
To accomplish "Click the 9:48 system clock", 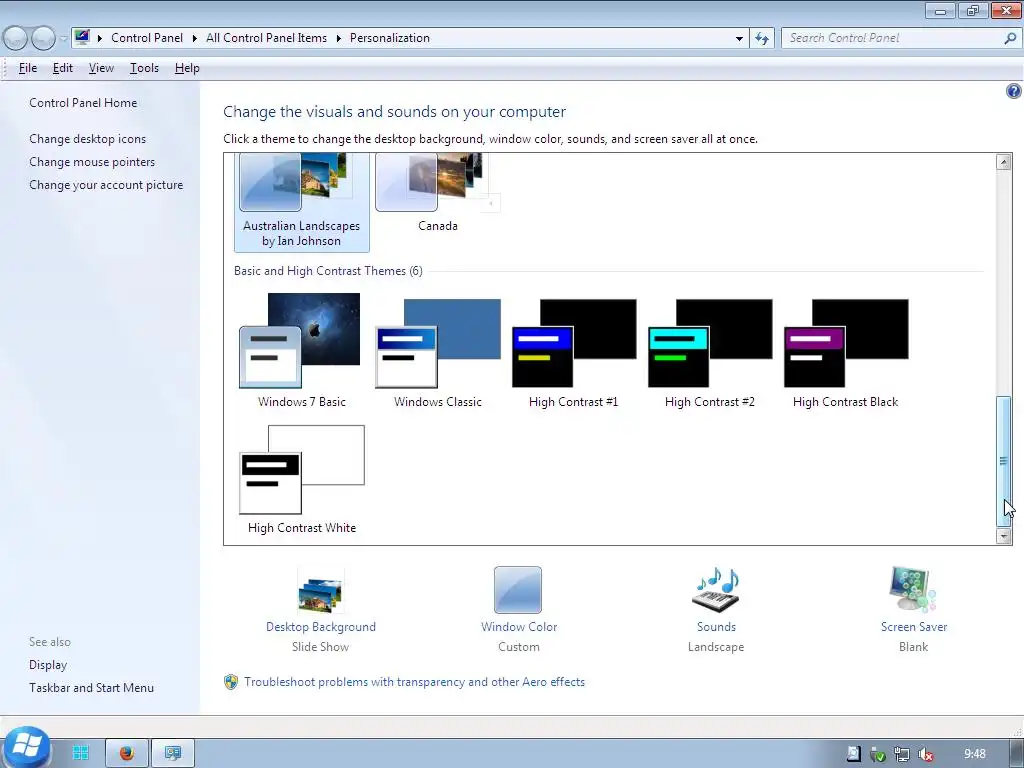I will click(x=974, y=754).
